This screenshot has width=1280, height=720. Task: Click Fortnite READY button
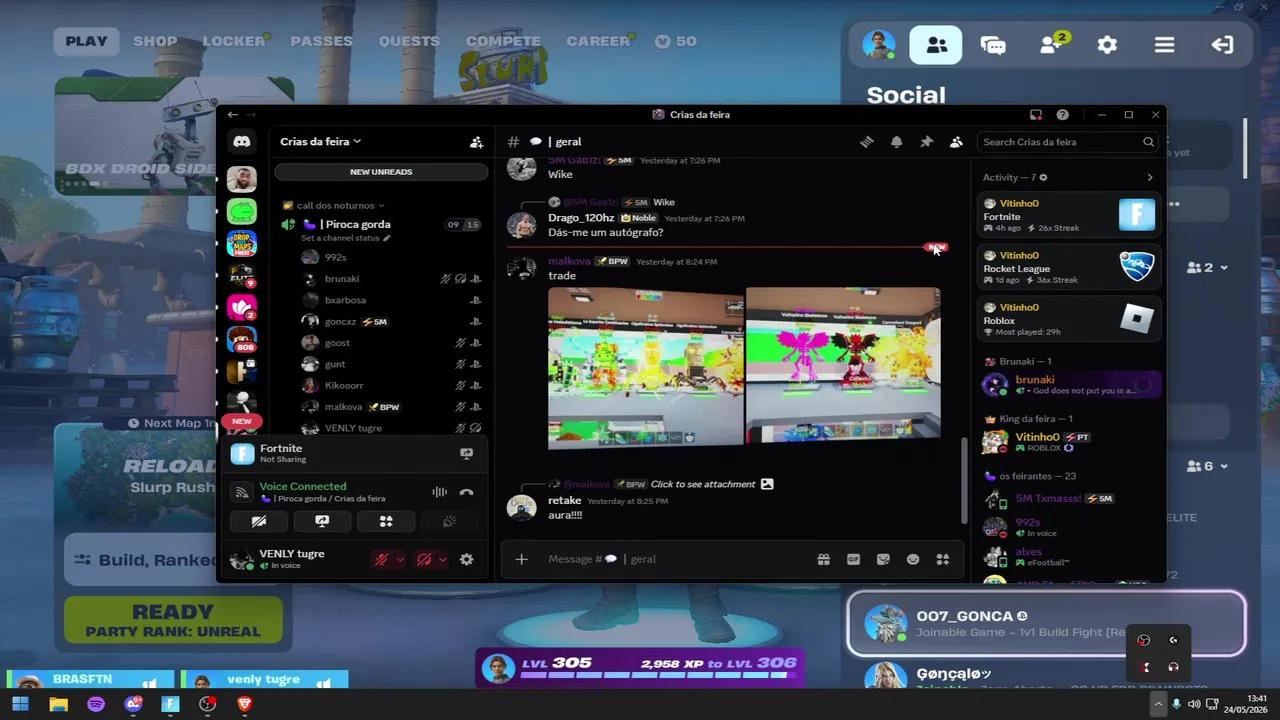click(x=173, y=620)
